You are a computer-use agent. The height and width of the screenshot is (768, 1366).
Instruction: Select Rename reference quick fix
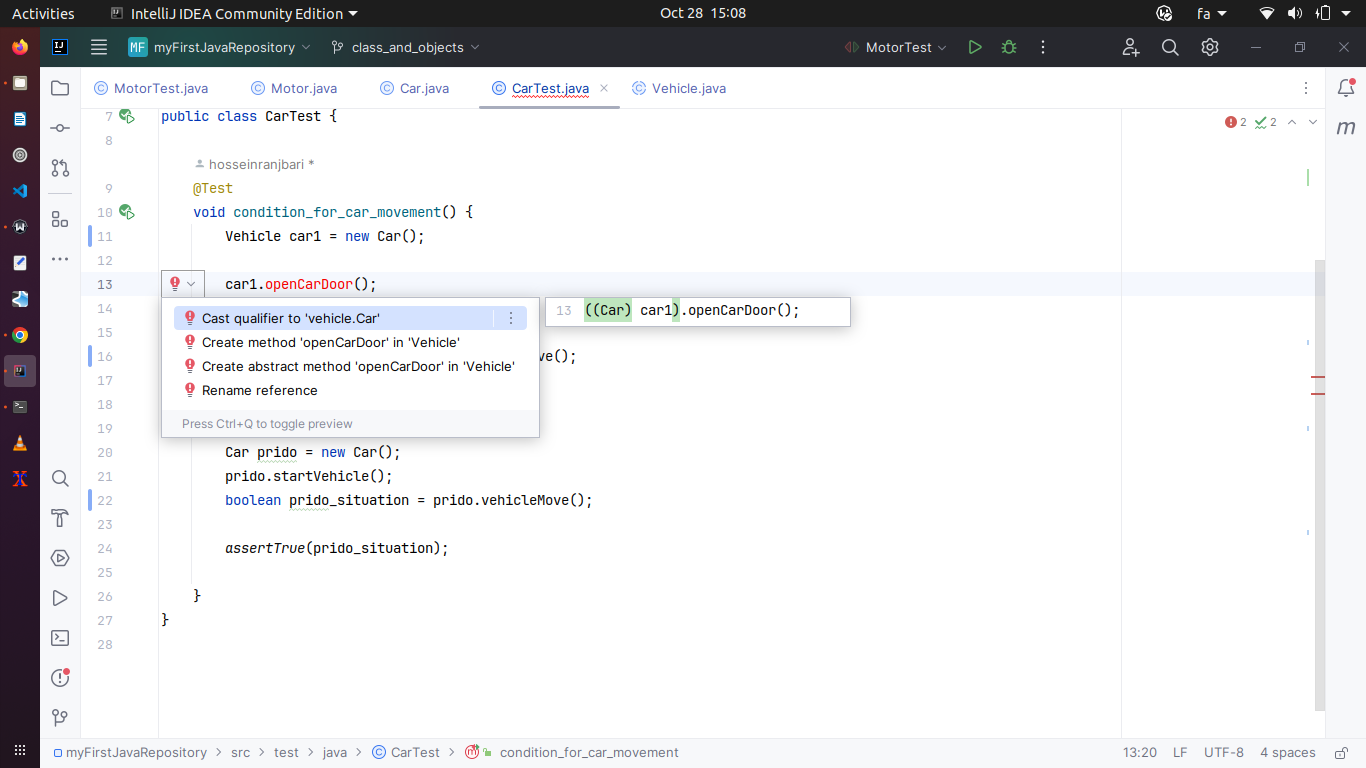click(350, 390)
